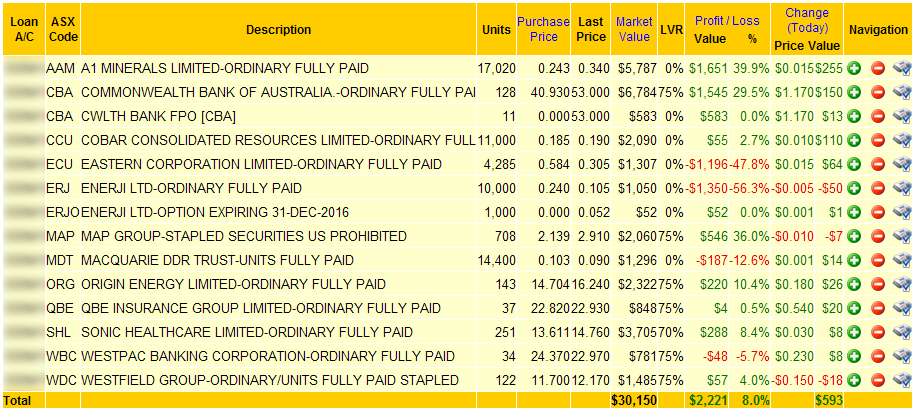Click green plus in MACQUARIE DDR TRUST row
The image size is (915, 411).
click(854, 260)
